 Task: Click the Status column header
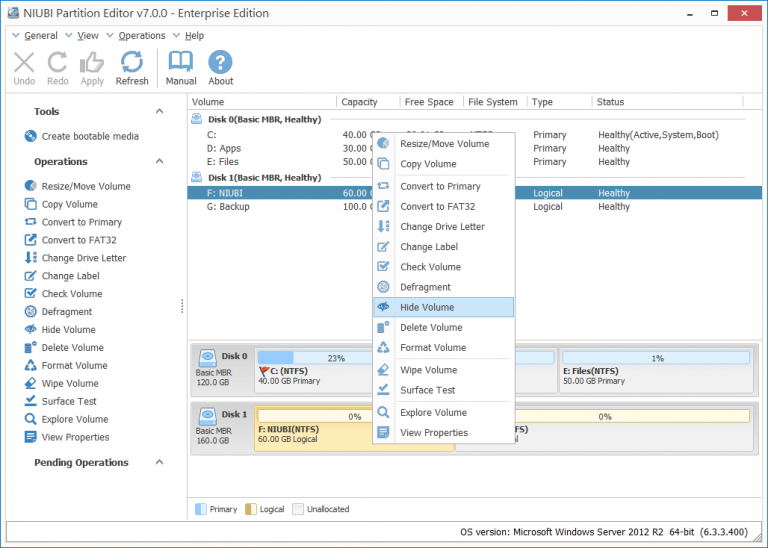click(x=668, y=102)
